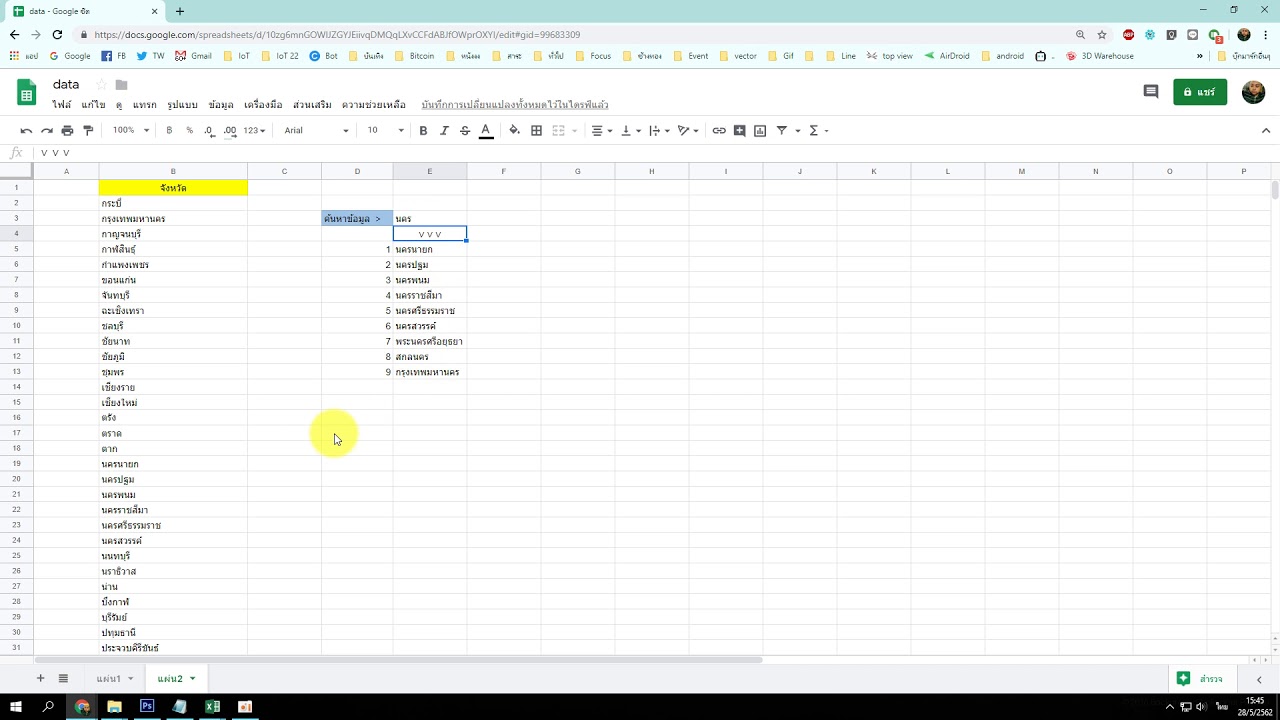This screenshot has width=1280, height=720.
Task: Select cell with นครราชสีมา in column E
Action: tap(430, 295)
